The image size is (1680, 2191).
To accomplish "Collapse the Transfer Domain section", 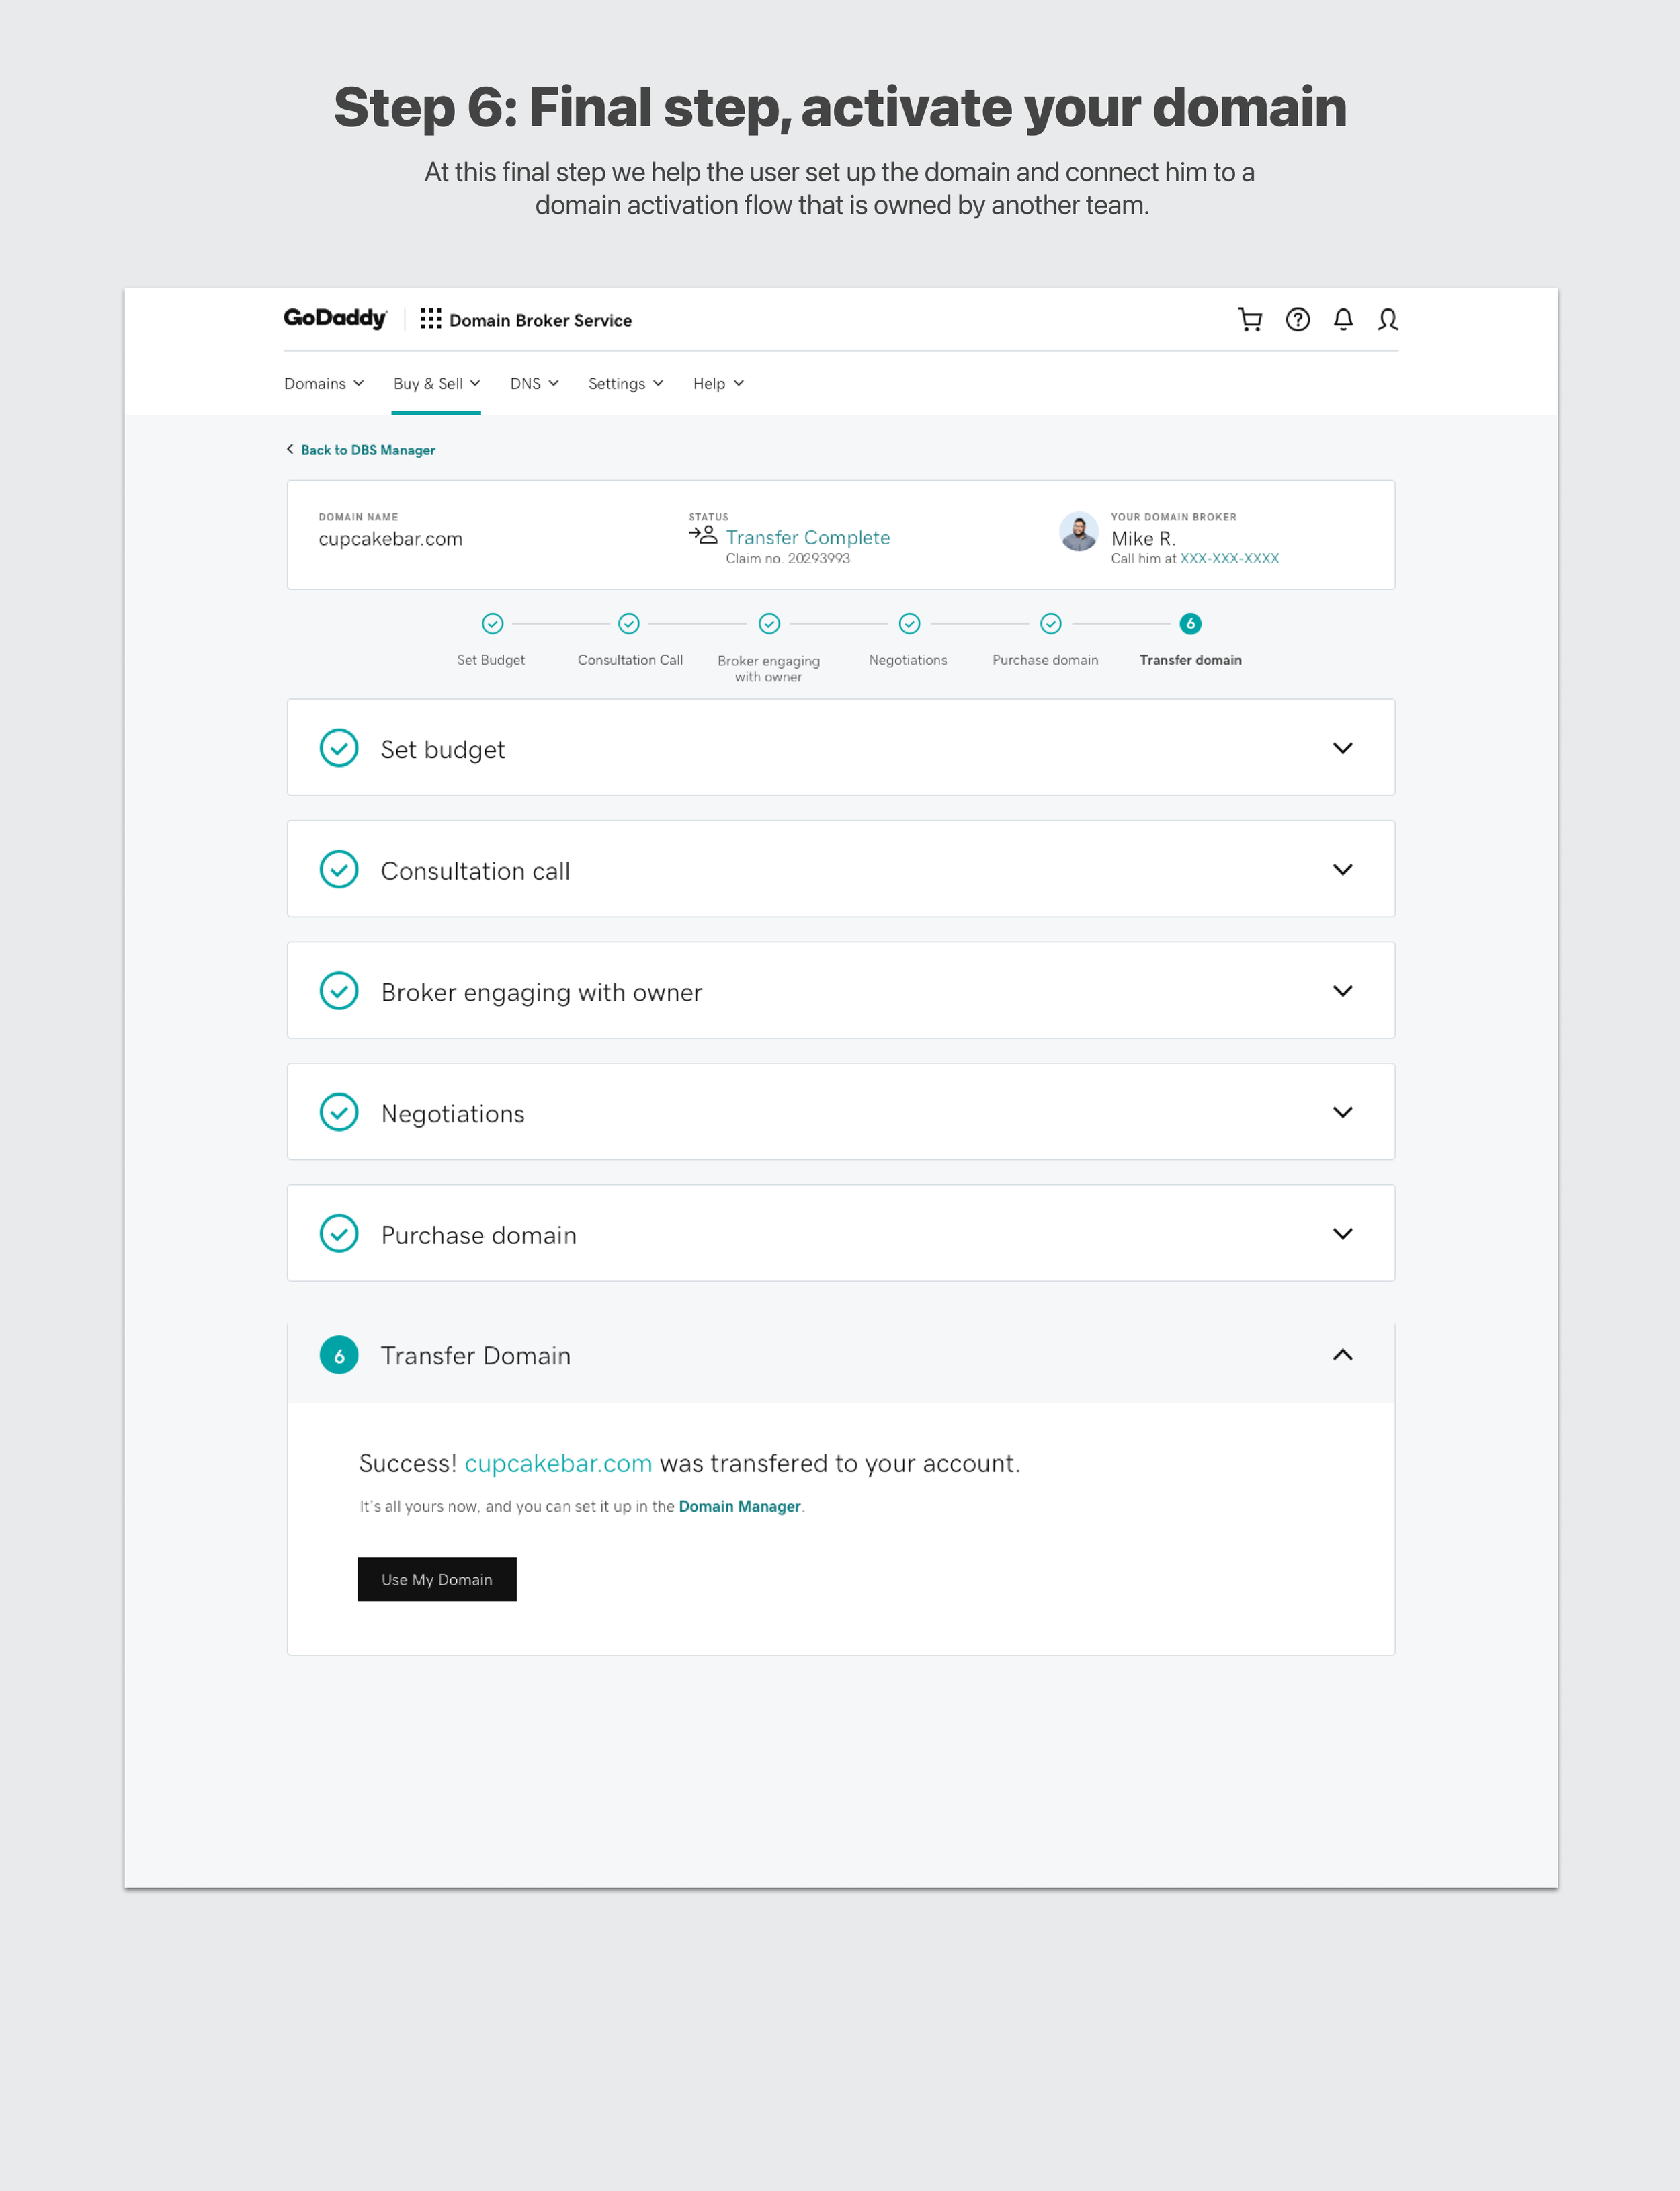I will tap(1342, 1355).
